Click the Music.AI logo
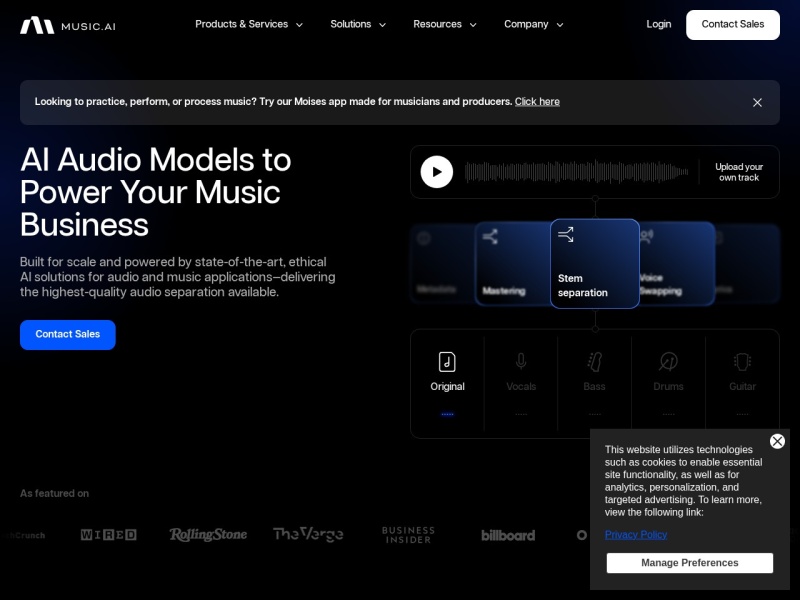The image size is (800, 600). click(x=67, y=25)
